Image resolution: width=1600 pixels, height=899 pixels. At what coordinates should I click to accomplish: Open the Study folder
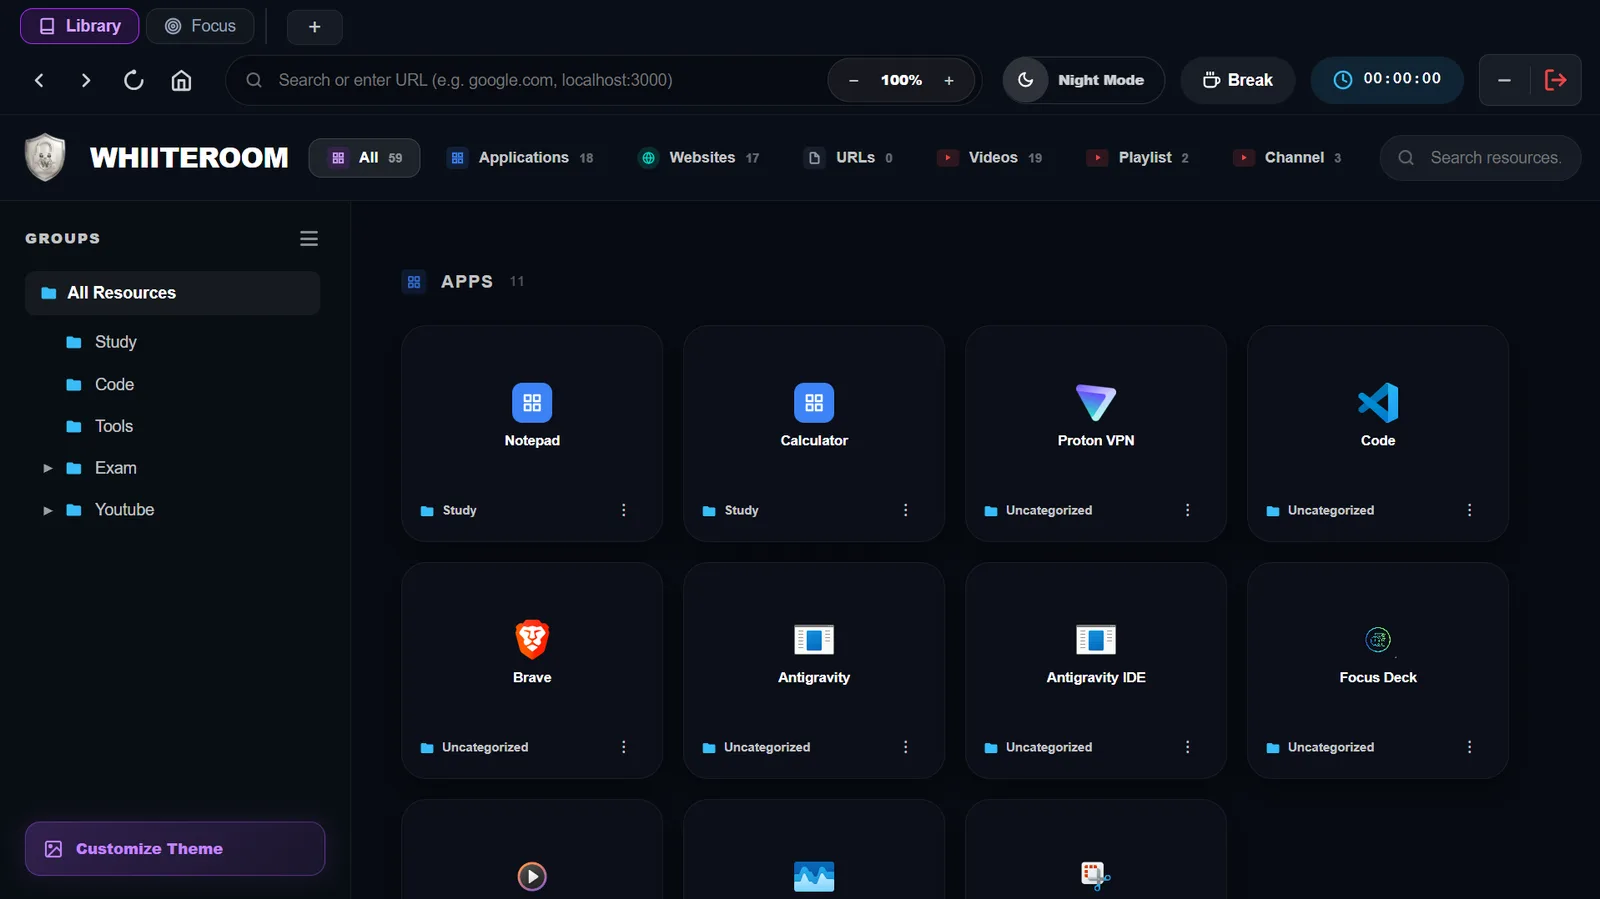click(115, 342)
